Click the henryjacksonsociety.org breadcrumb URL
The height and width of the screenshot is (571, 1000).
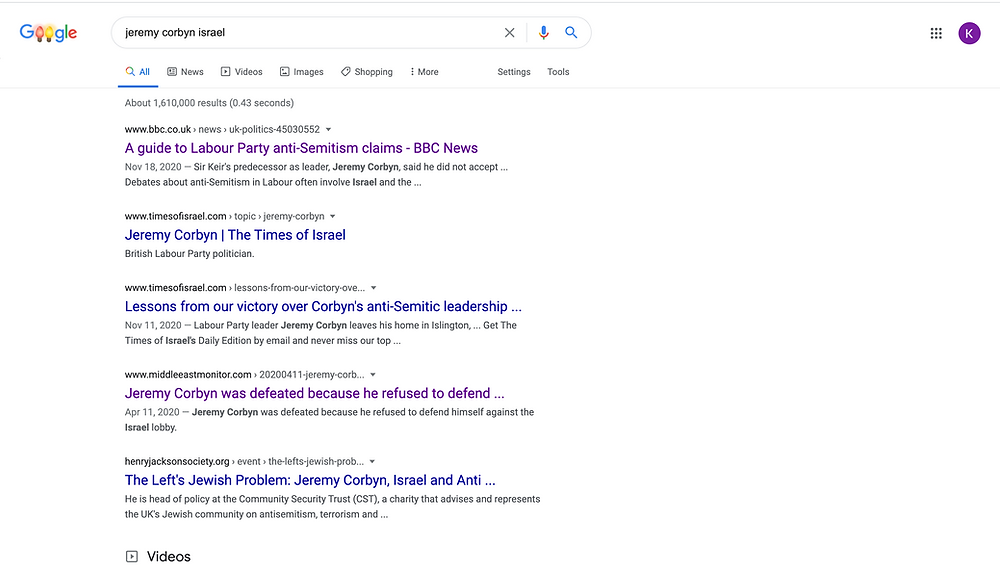(x=244, y=461)
